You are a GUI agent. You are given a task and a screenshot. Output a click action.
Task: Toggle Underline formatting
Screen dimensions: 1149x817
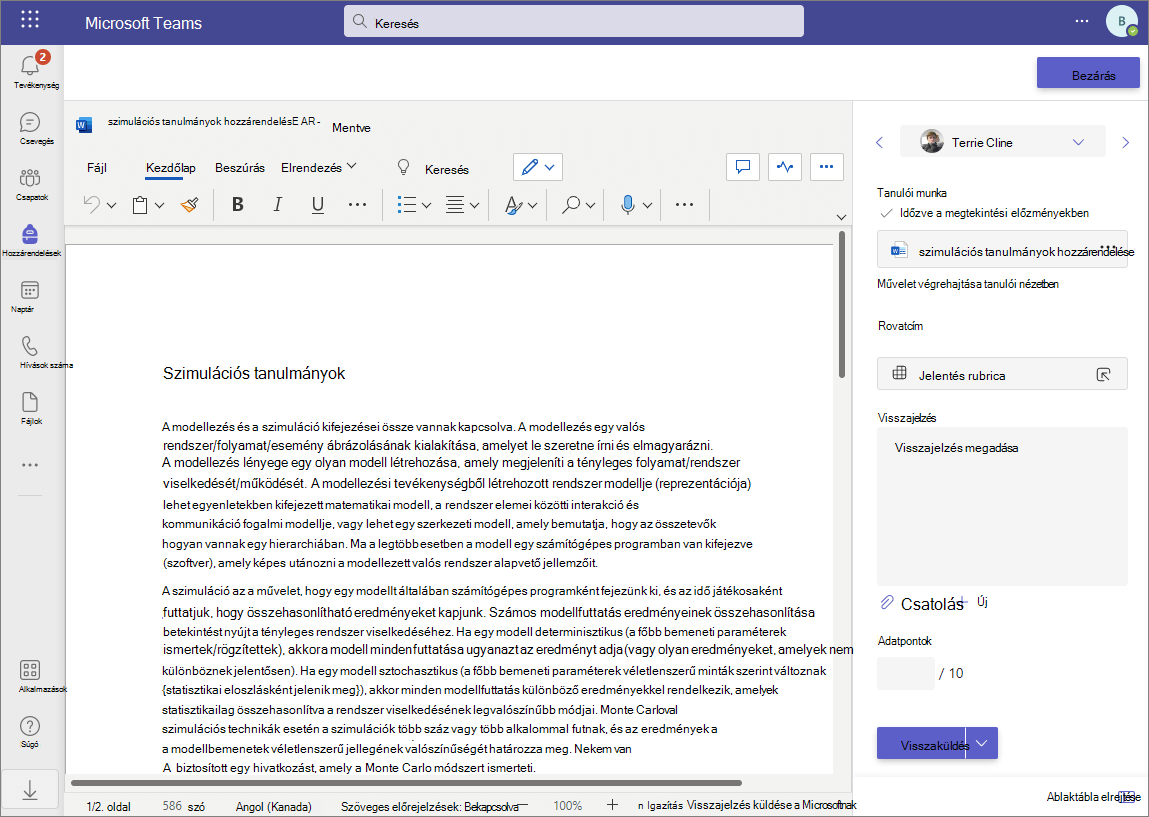317,204
